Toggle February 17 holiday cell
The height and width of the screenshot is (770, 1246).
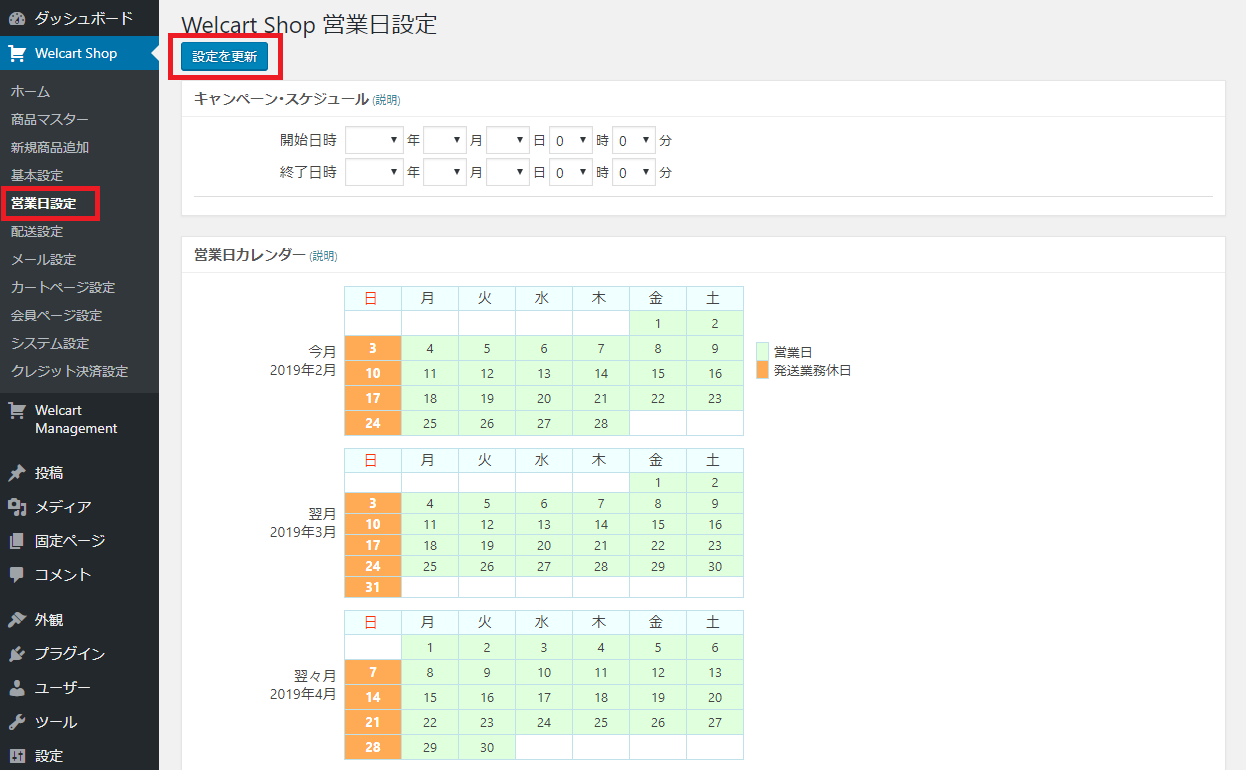(x=373, y=398)
